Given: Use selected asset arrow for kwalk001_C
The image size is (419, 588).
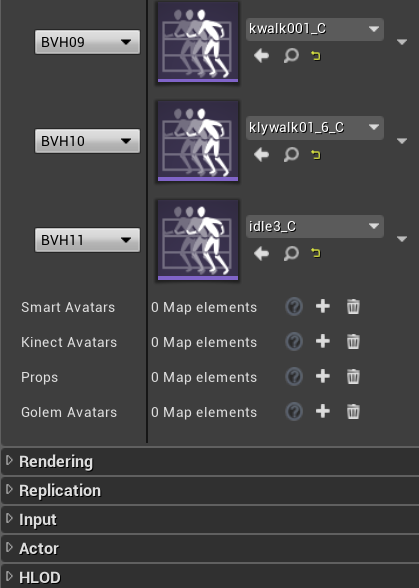Looking at the screenshot, I should [x=261, y=56].
